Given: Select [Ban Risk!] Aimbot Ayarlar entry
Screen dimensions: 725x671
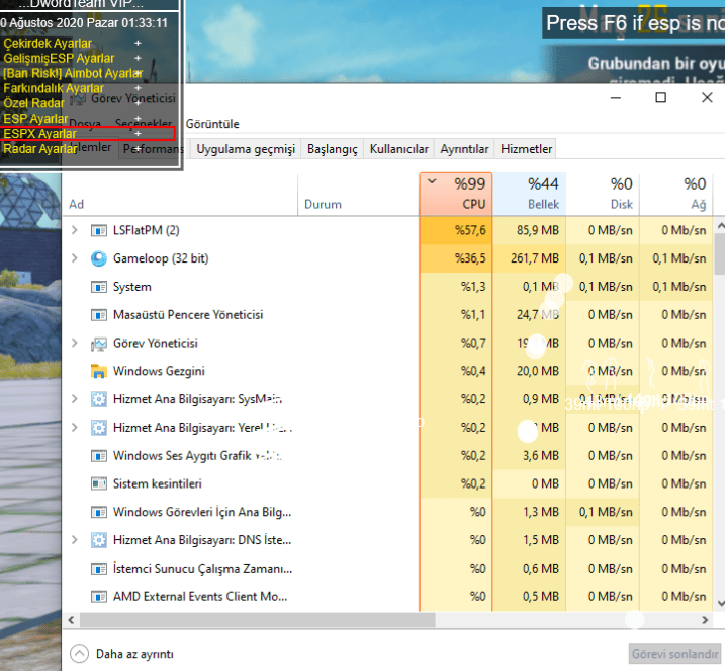Looking at the screenshot, I should click(73, 73).
